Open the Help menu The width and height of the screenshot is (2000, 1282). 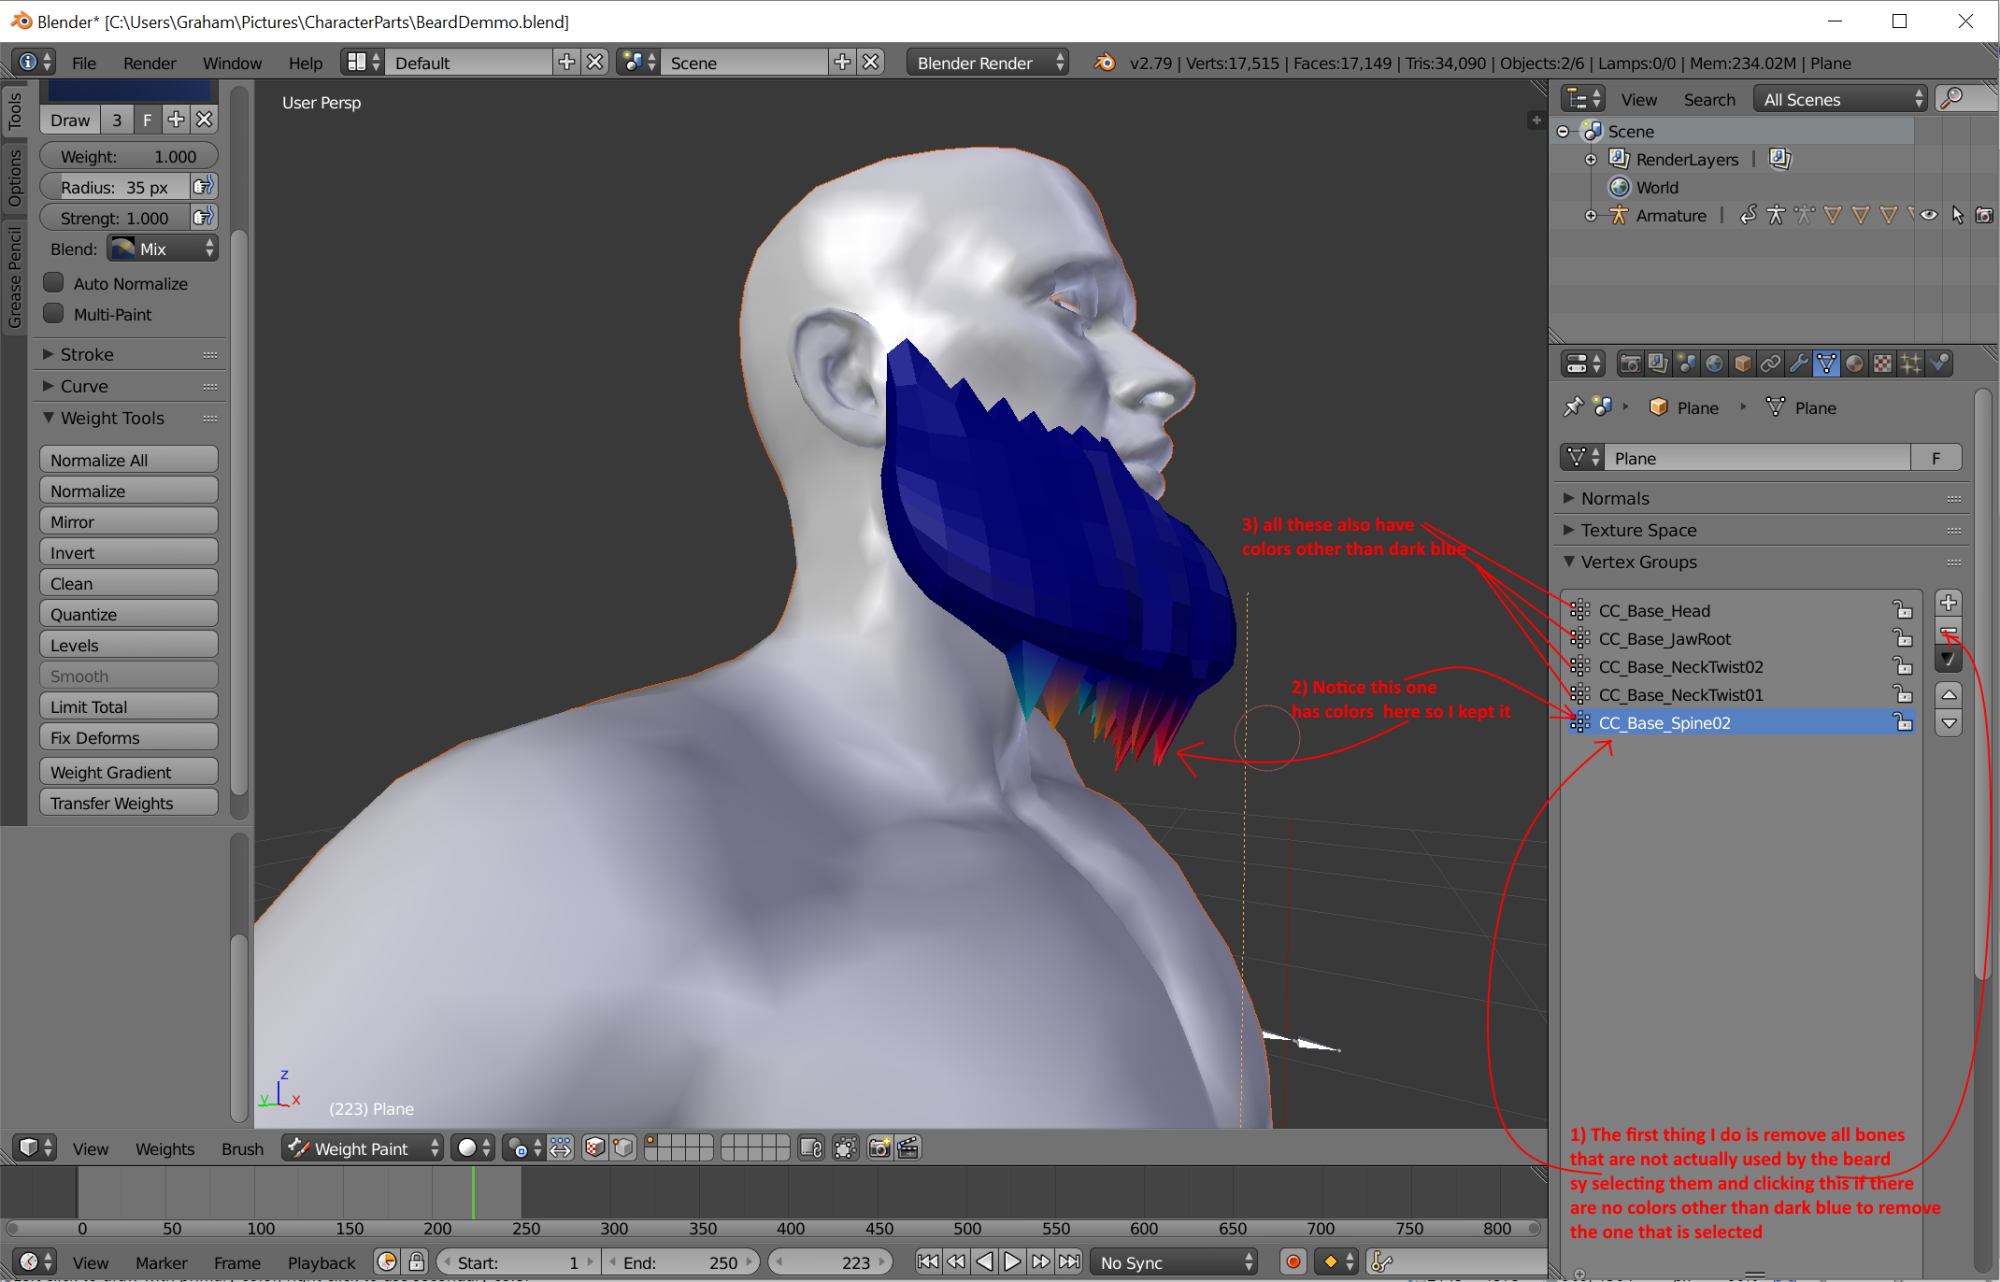pyautogui.click(x=305, y=62)
